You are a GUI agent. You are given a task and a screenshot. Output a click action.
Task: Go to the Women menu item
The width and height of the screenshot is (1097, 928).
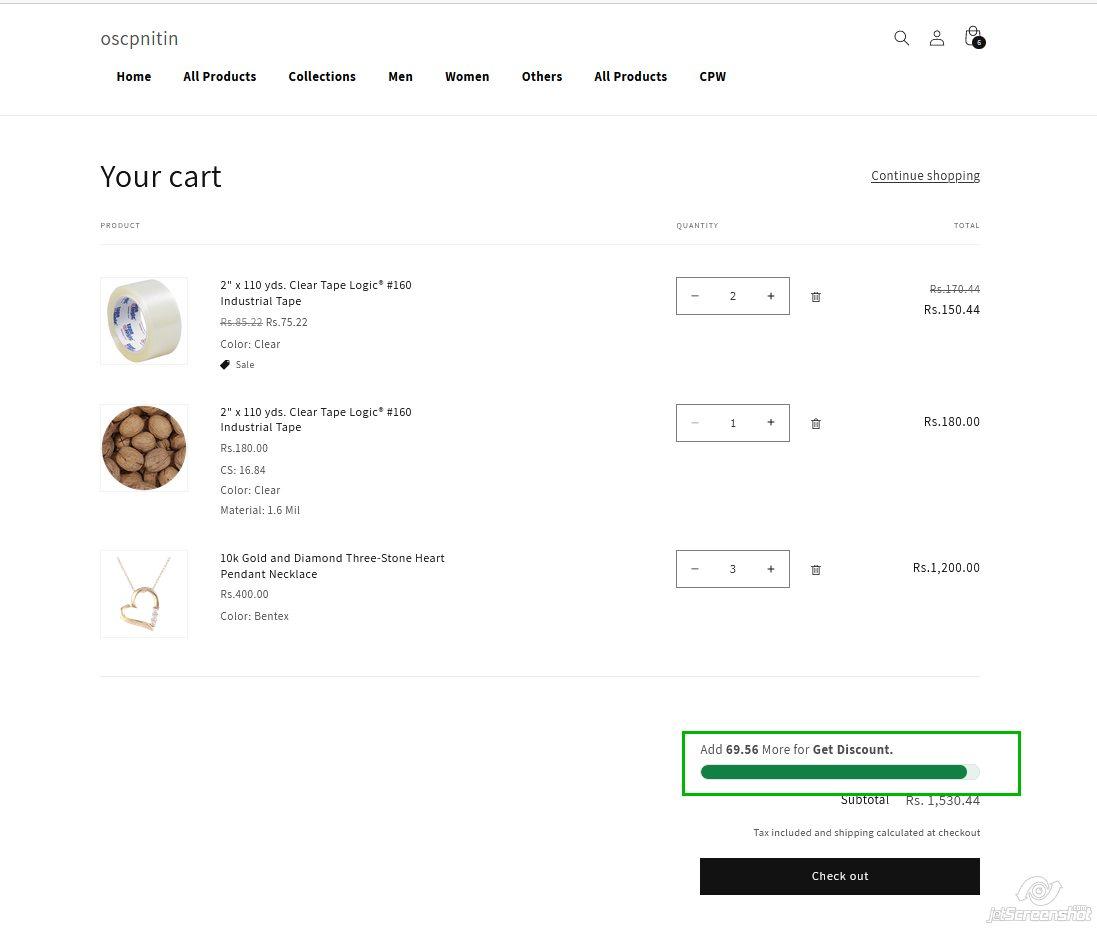point(467,77)
